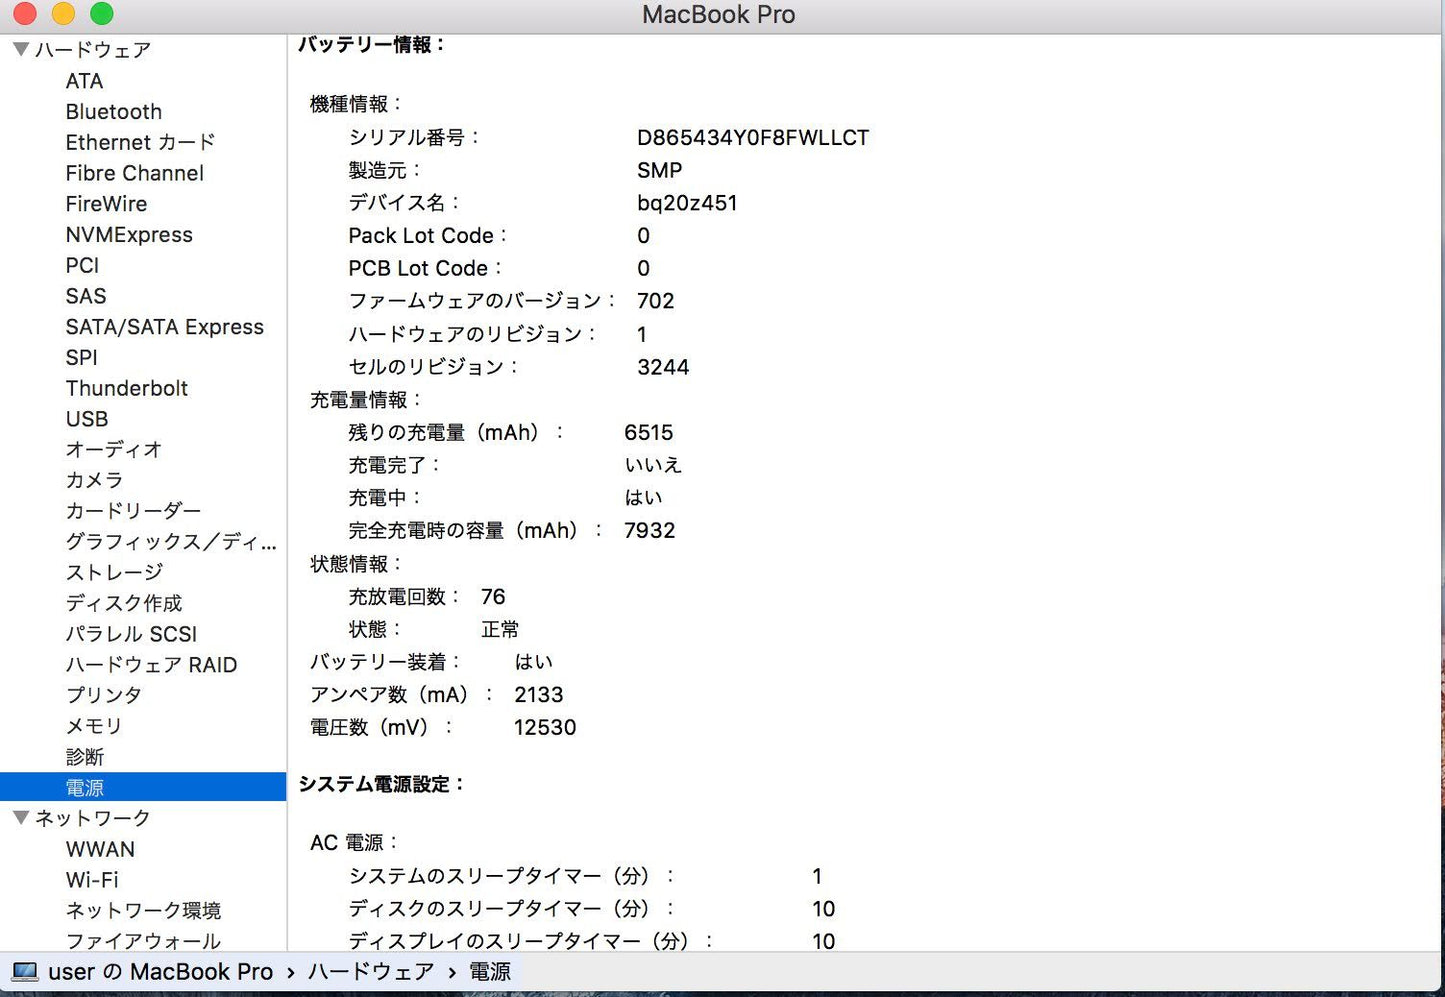Screen dimensions: 1445x997
Task: Select グラフィックス/ディ… entry
Action: (171, 542)
